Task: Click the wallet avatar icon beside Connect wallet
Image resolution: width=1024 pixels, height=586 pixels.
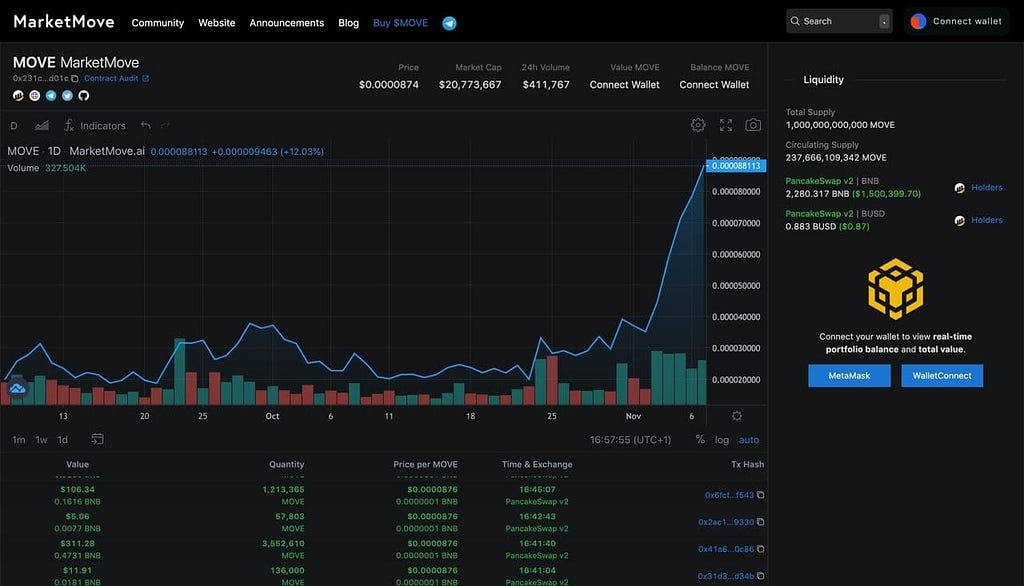Action: click(918, 22)
